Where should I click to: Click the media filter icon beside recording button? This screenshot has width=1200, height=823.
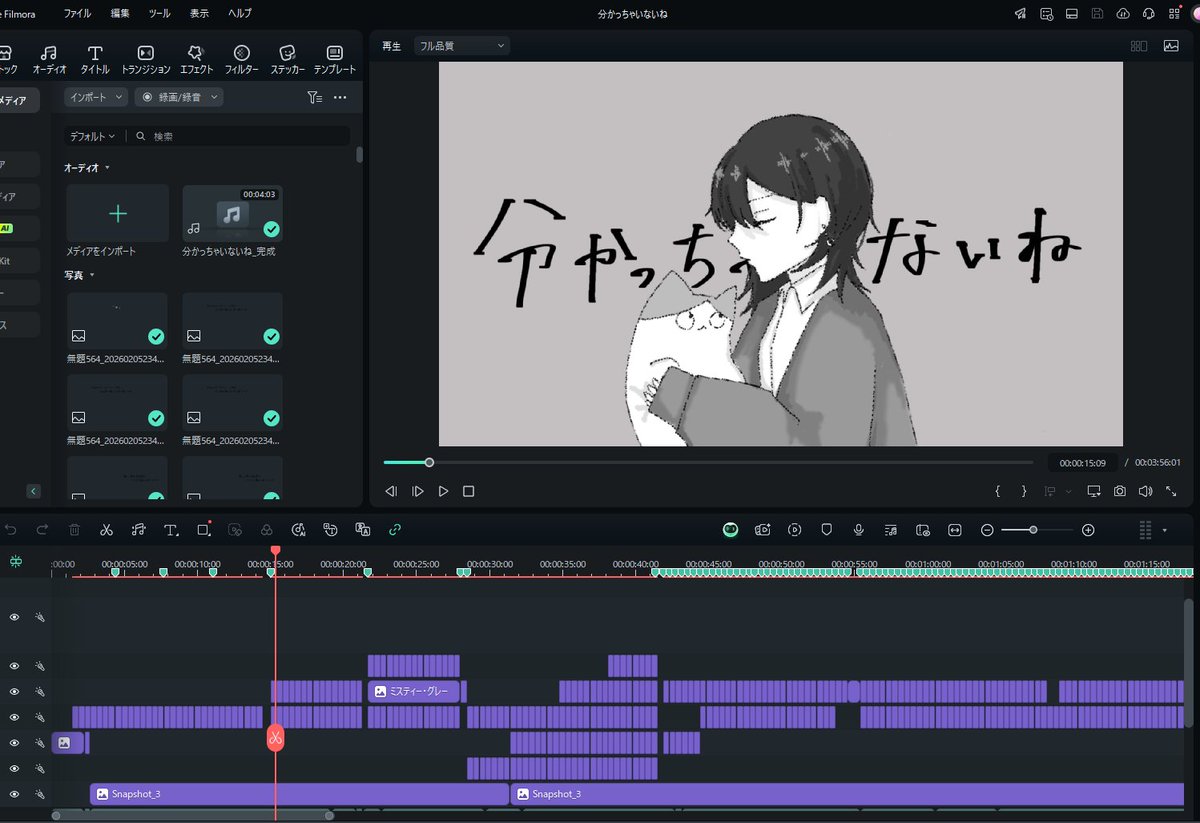314,97
